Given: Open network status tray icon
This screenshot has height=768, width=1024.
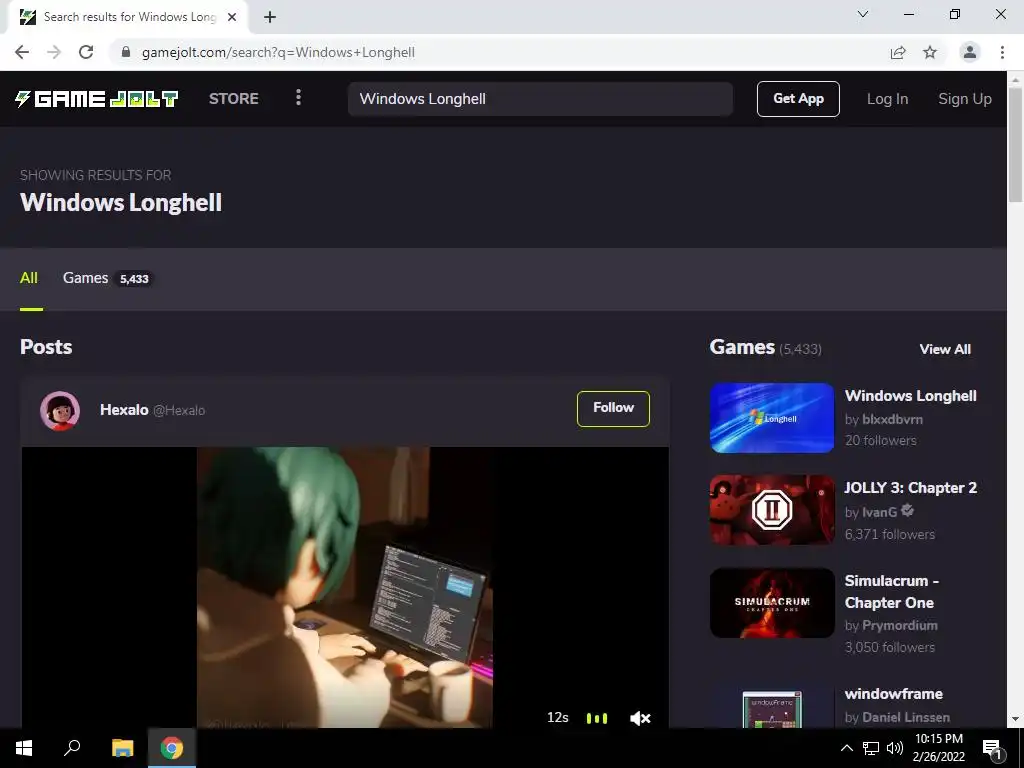Looking at the screenshot, I should click(x=871, y=748).
